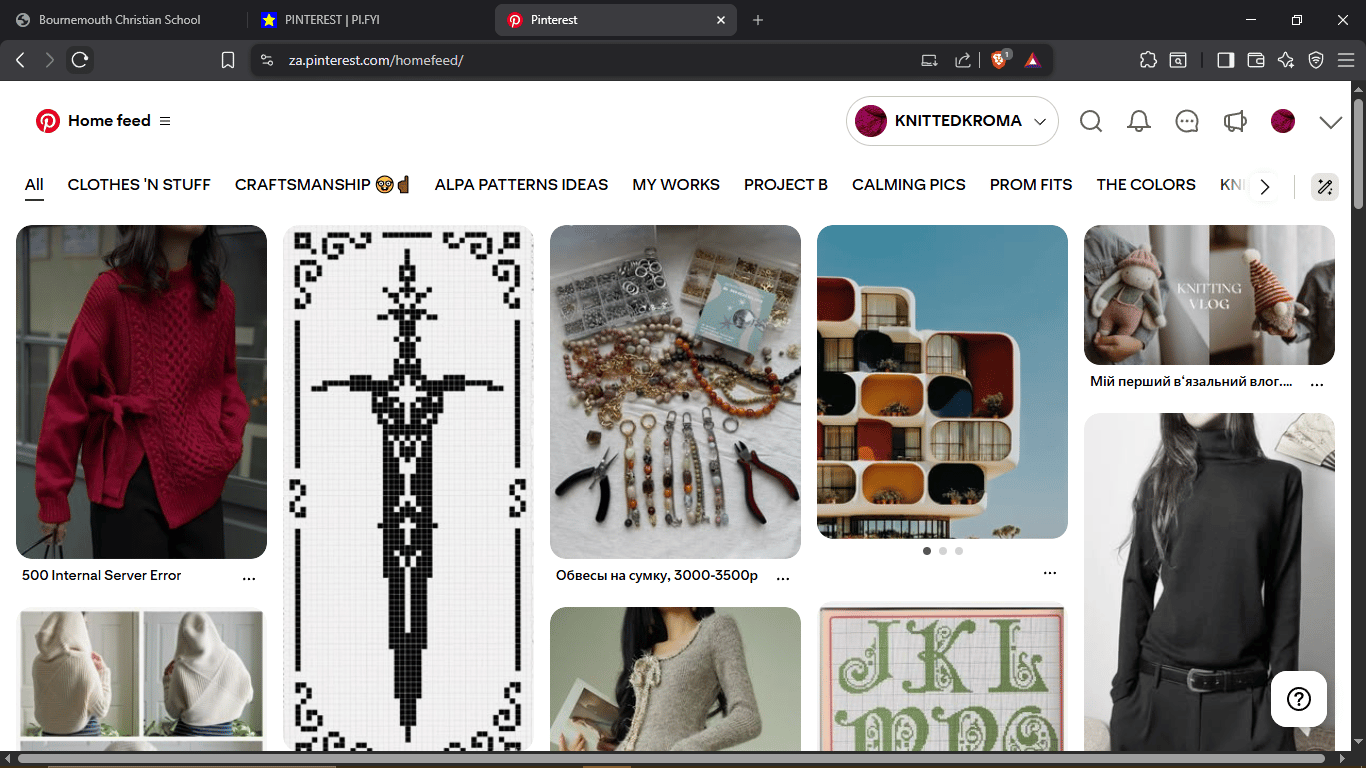Toggle the browser sidebar panel icon

pyautogui.click(x=1225, y=60)
